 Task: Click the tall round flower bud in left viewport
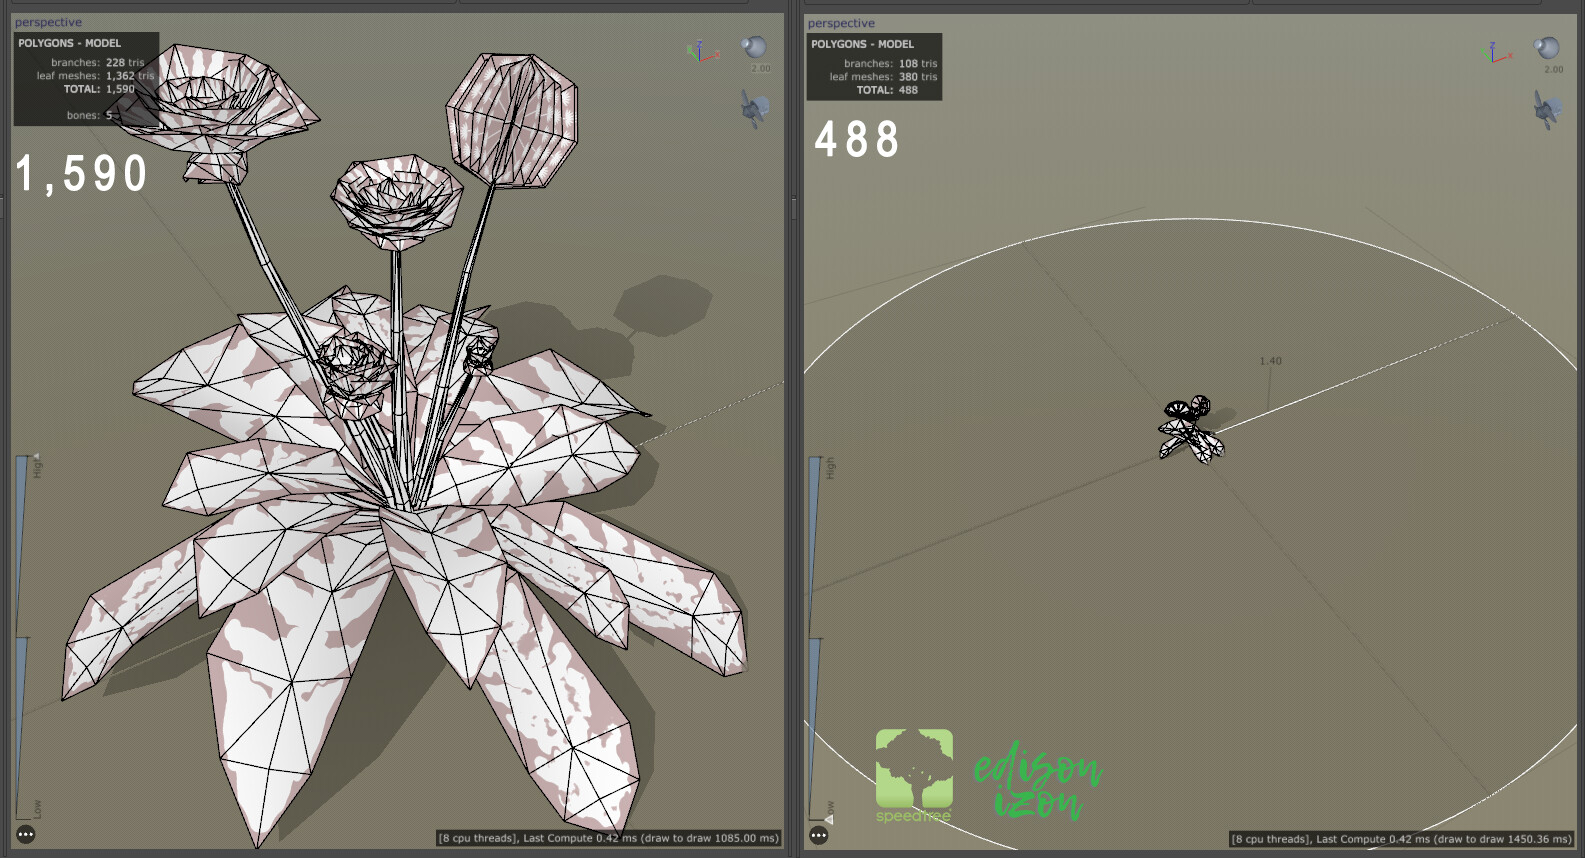tap(512, 120)
